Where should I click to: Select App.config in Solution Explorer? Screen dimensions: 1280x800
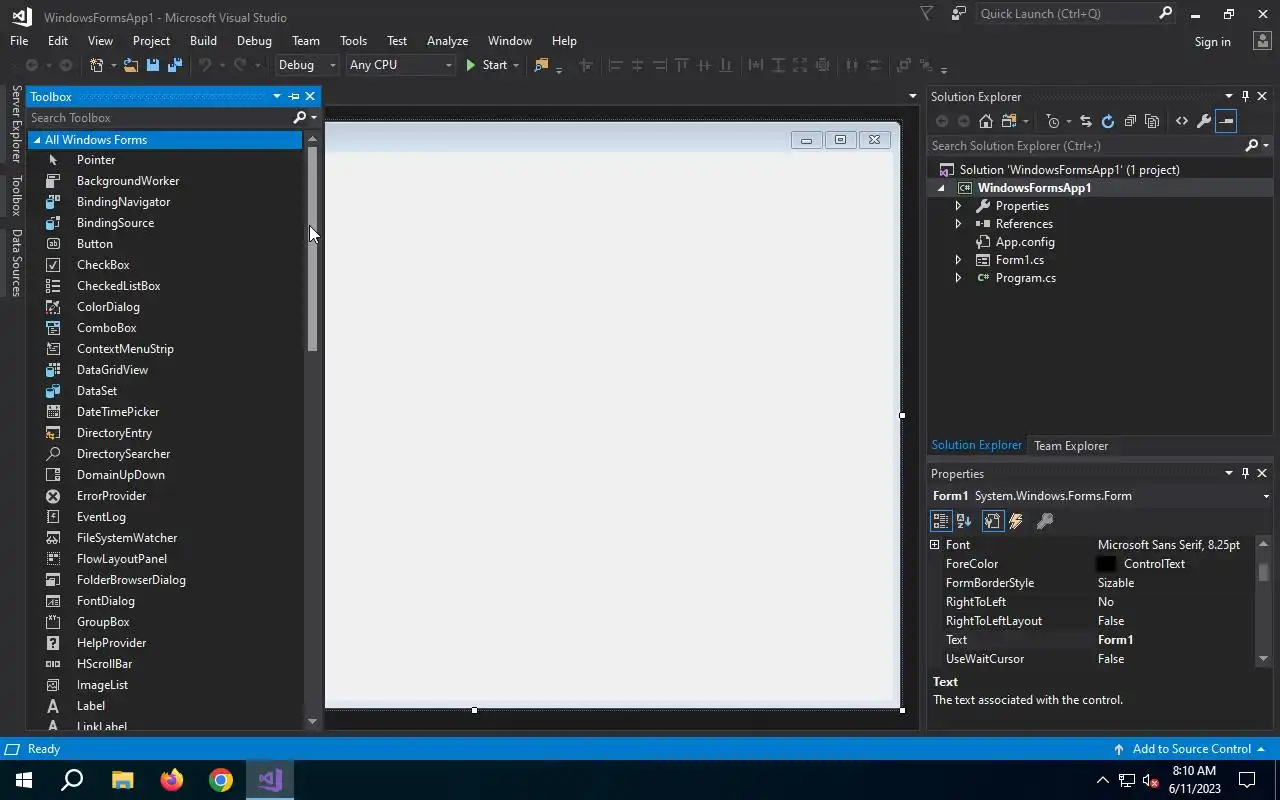click(1024, 242)
